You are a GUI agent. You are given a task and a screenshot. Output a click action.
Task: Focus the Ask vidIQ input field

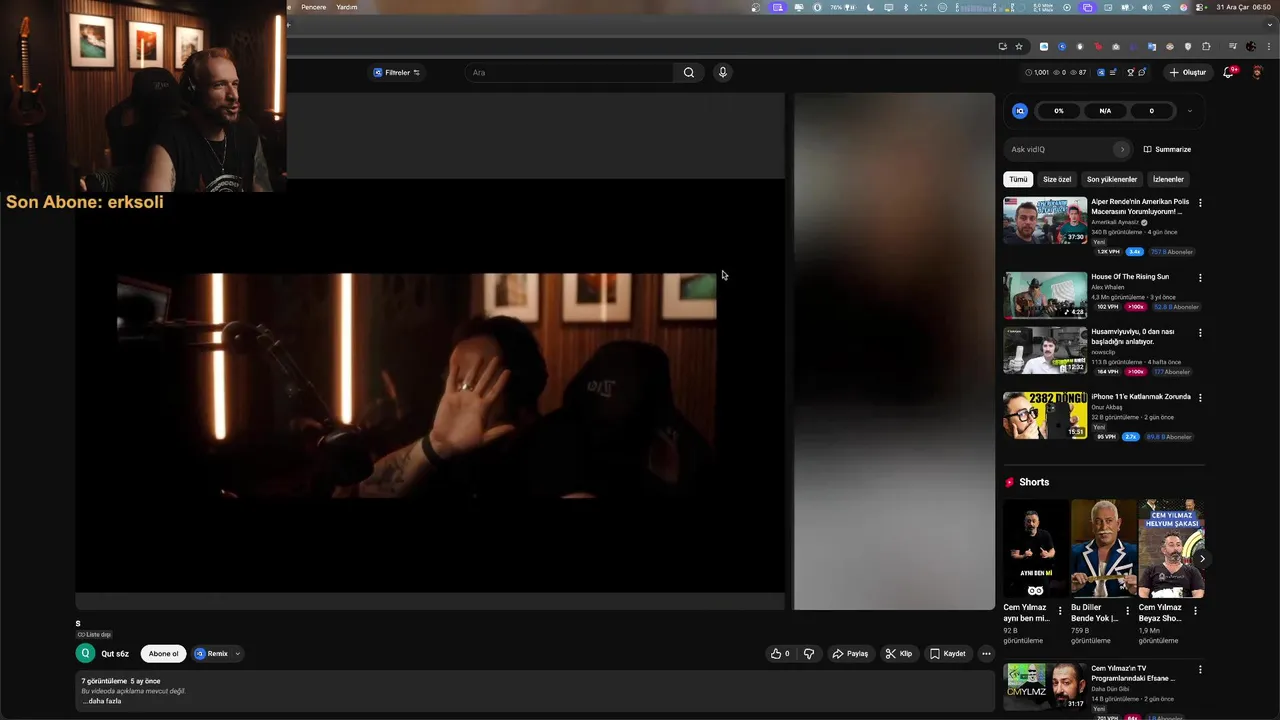[1059, 149]
